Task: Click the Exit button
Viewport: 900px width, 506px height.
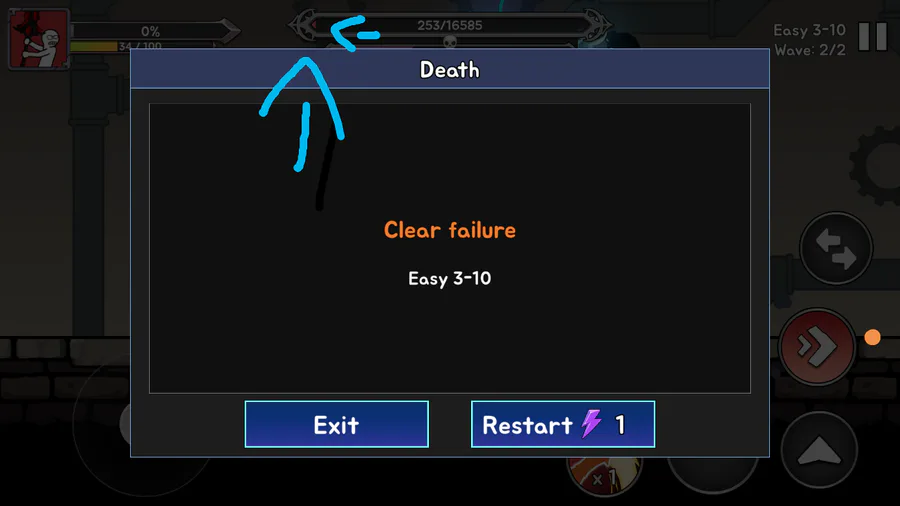Action: [336, 424]
